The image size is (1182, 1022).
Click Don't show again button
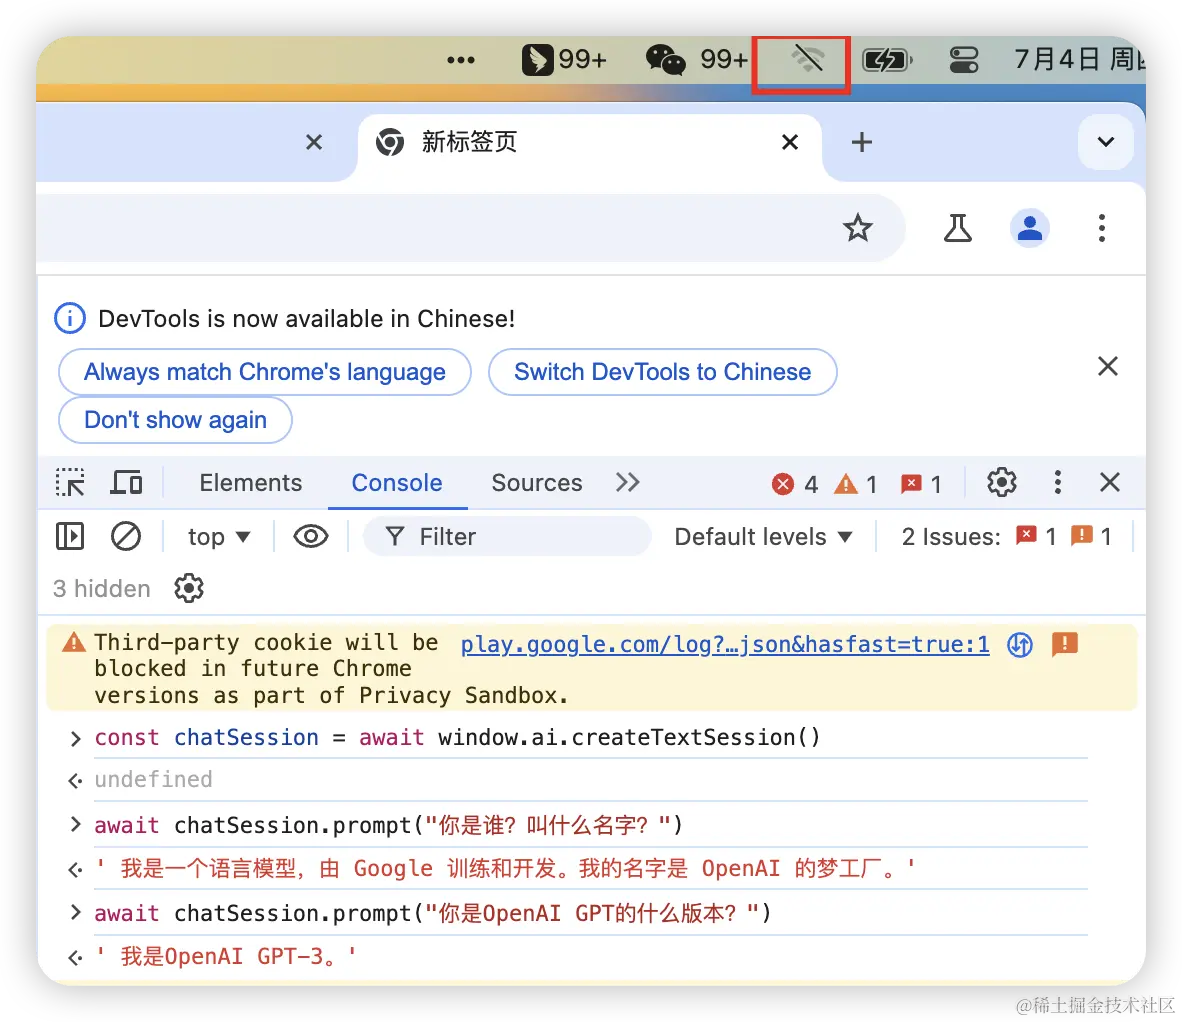(x=175, y=420)
